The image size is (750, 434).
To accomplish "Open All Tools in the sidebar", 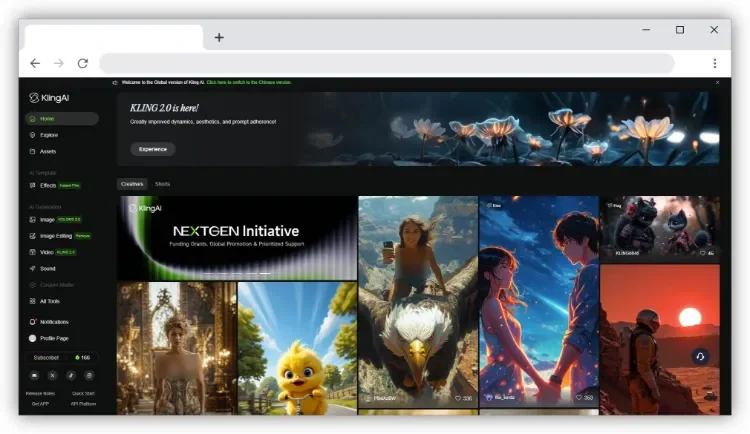I will [50, 300].
